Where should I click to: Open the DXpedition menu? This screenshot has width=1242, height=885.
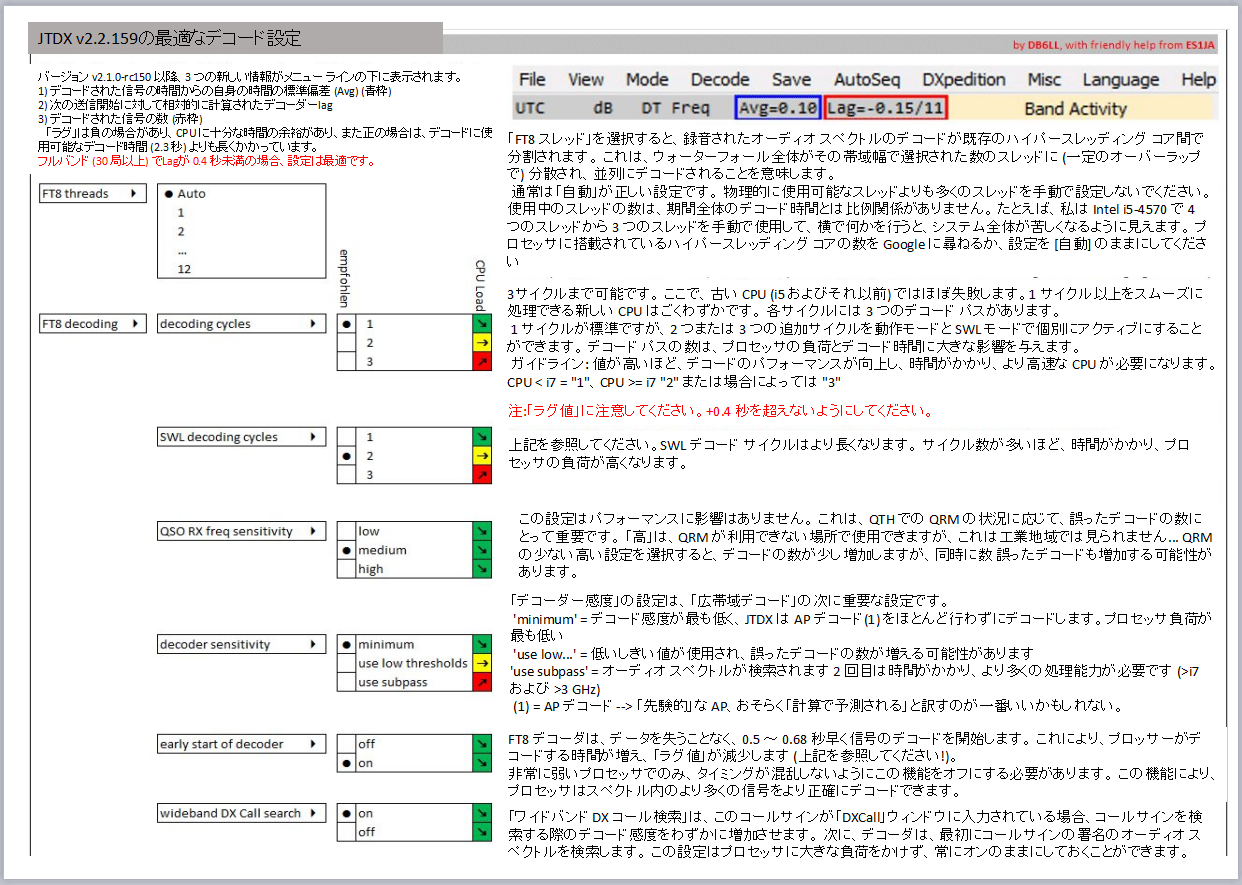(x=964, y=80)
